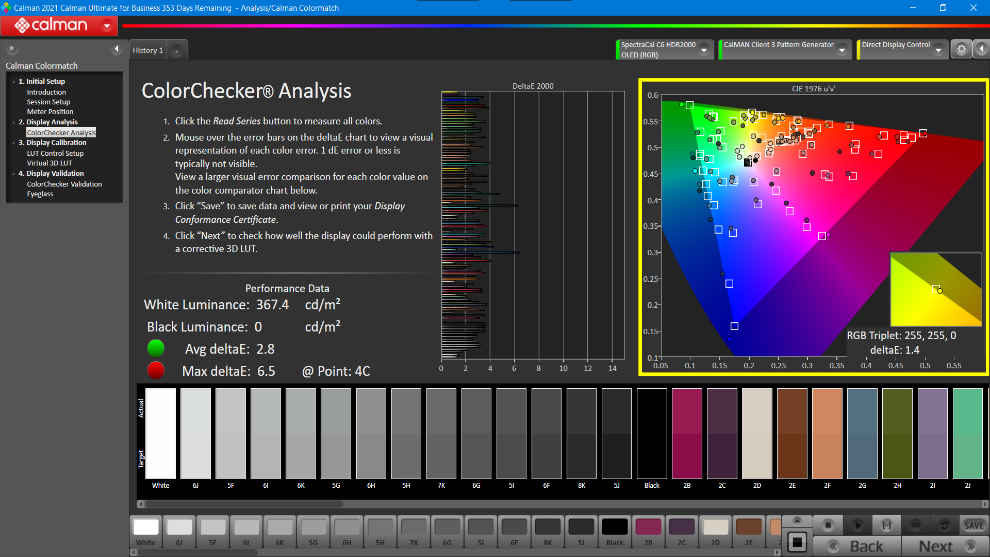Image resolution: width=990 pixels, height=557 pixels.
Task: Click the DeltaE 2000 bar chart
Action: pos(532,225)
